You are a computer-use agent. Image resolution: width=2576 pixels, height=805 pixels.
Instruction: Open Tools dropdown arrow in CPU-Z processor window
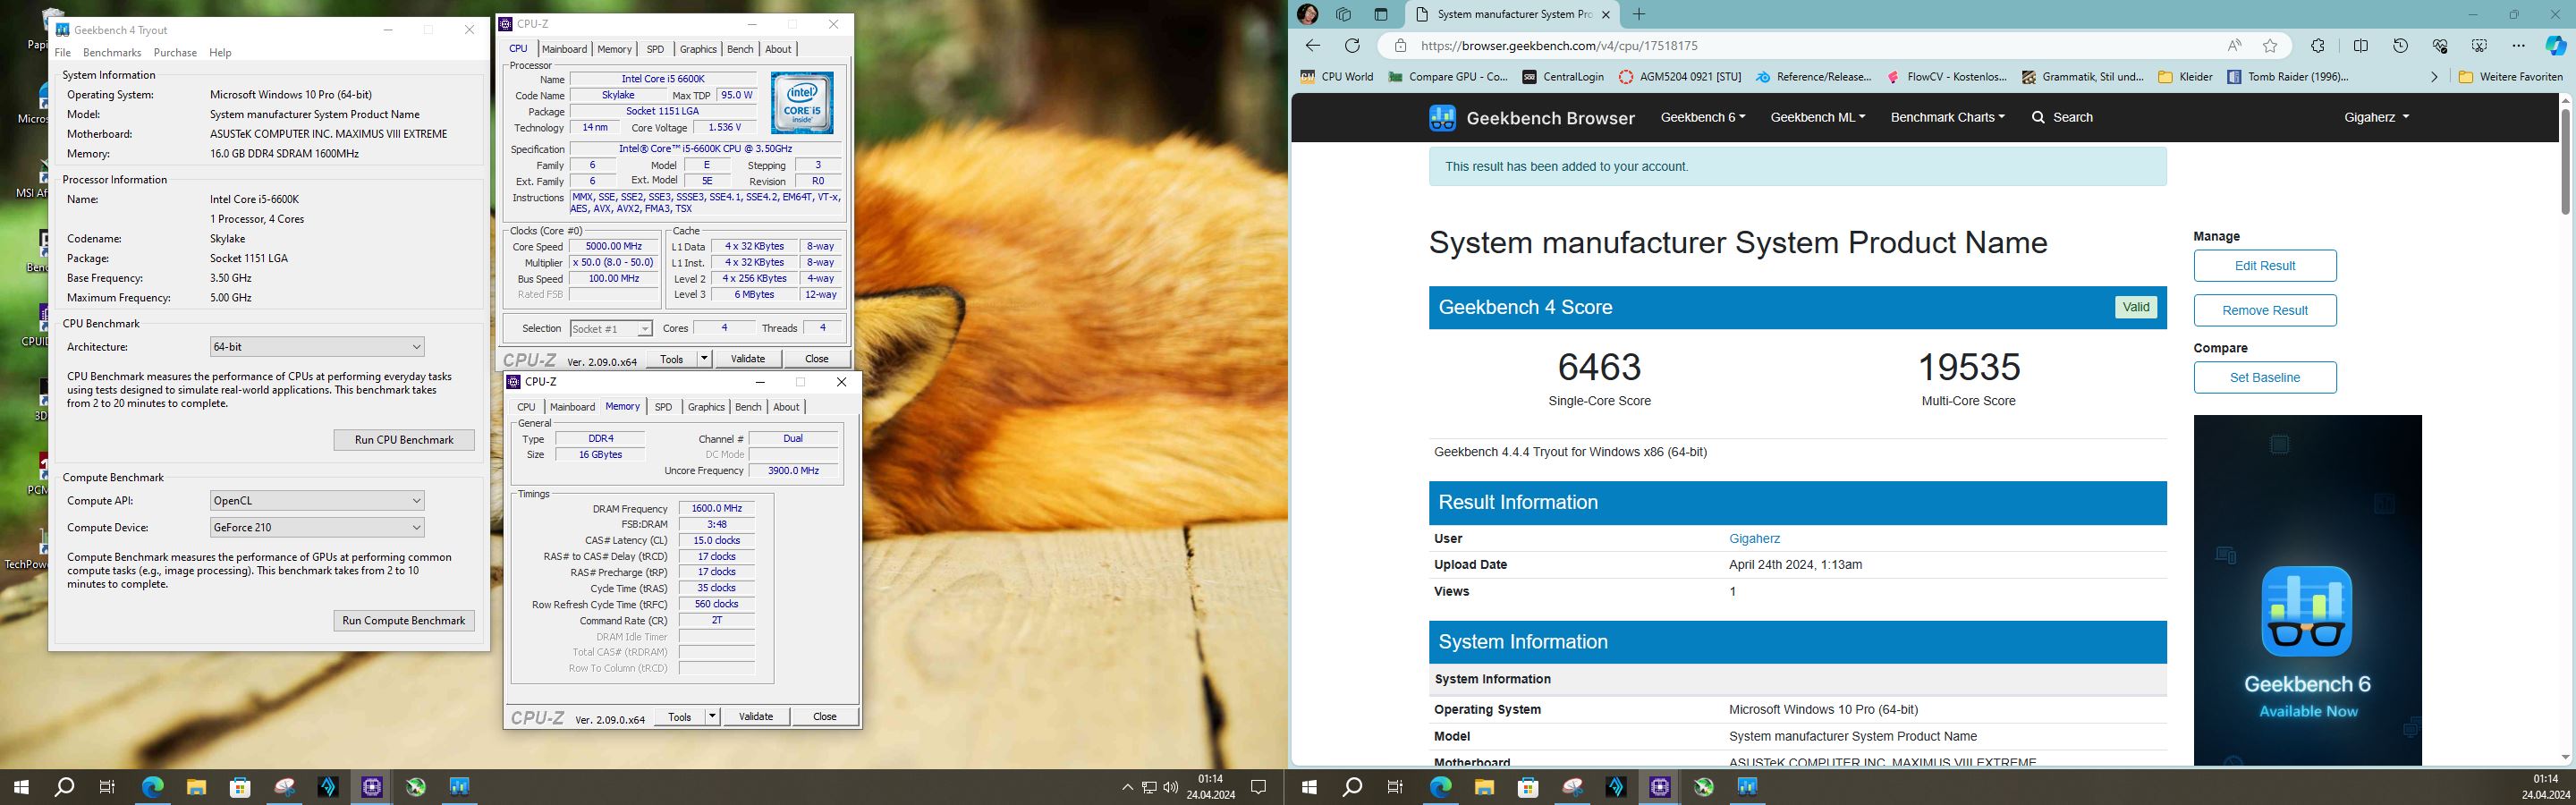[704, 358]
